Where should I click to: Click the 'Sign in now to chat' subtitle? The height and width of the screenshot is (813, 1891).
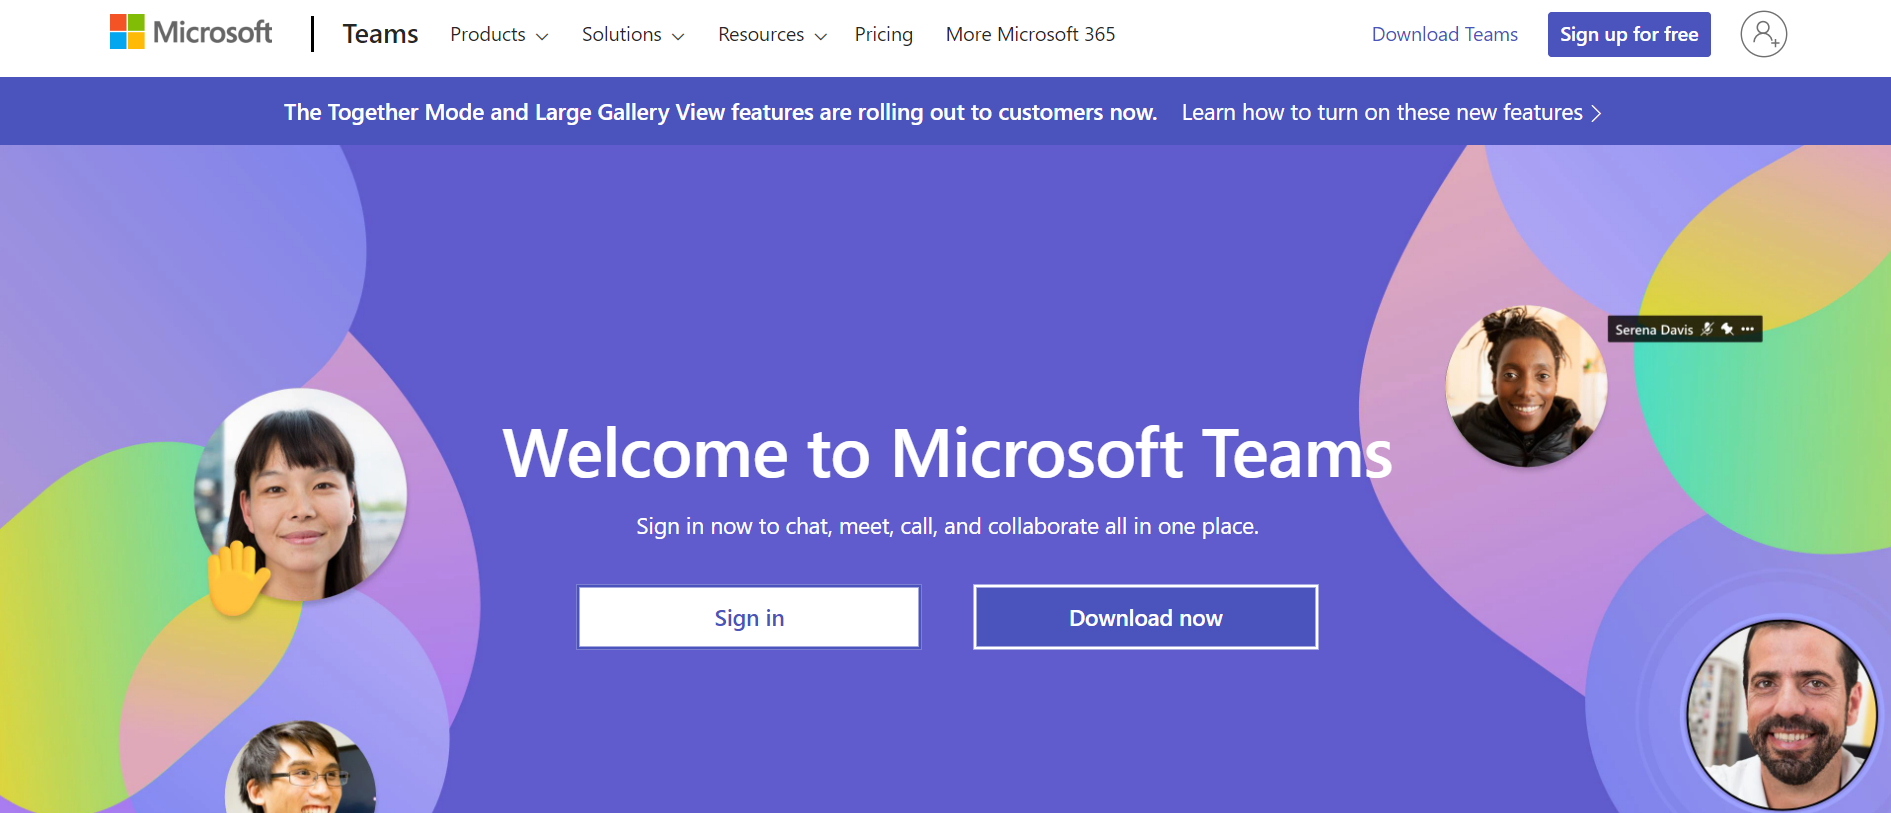pos(947,526)
